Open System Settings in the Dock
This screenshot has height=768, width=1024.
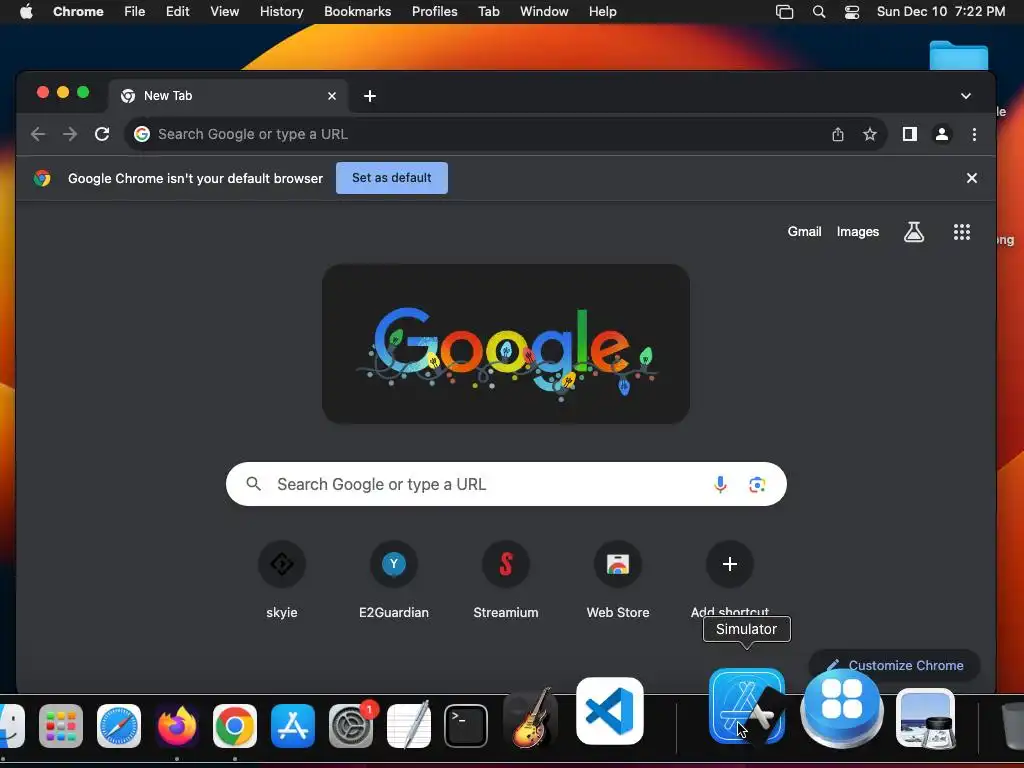click(351, 726)
